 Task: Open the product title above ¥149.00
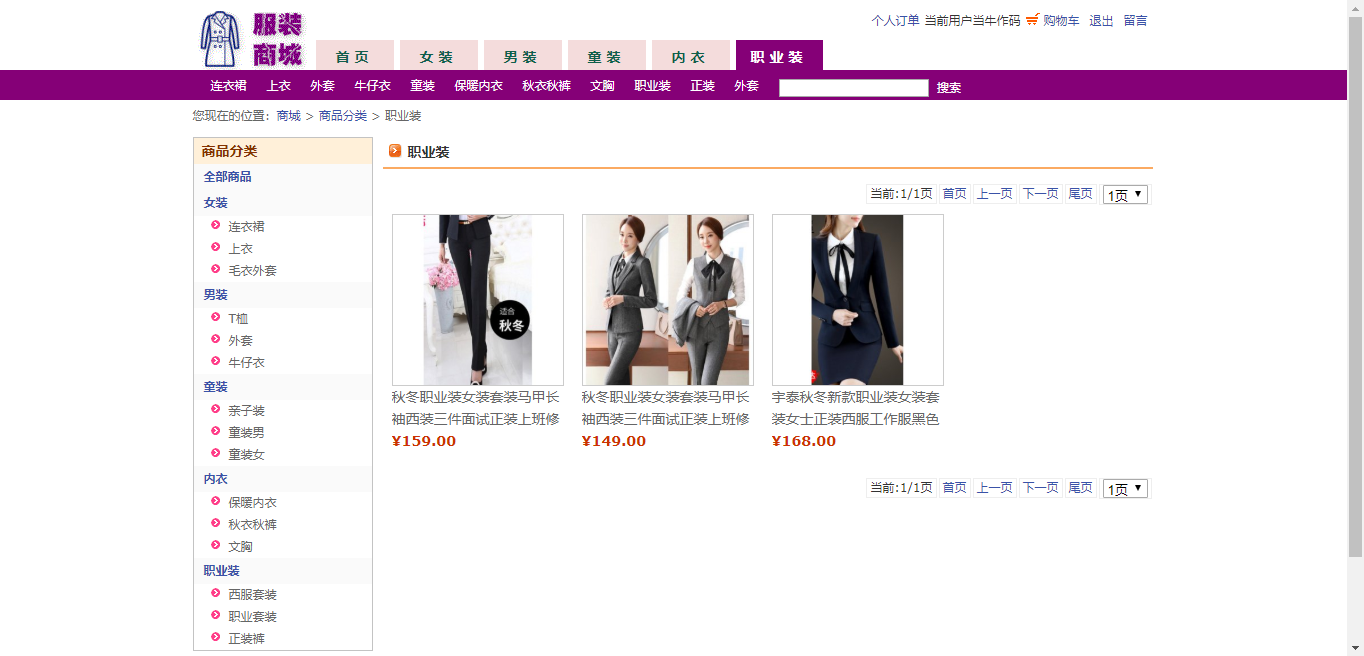666,408
